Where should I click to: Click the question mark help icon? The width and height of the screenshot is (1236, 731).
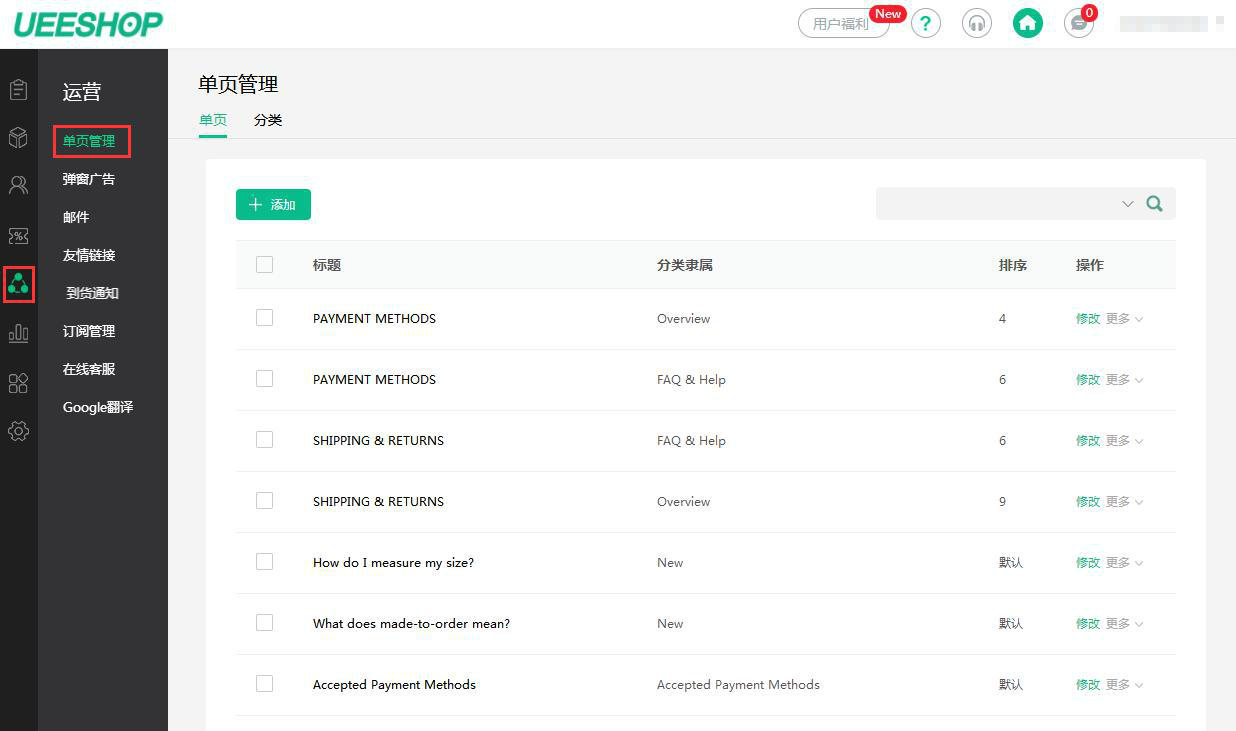point(926,23)
